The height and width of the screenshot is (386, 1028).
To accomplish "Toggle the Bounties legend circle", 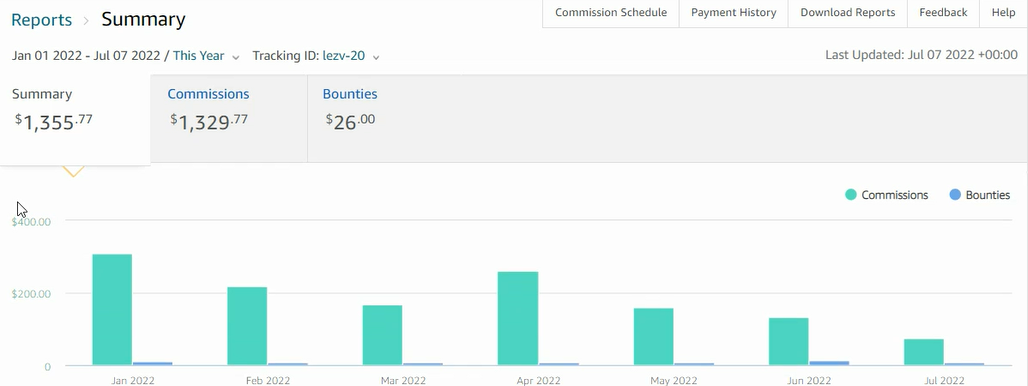I will pyautogui.click(x=955, y=195).
